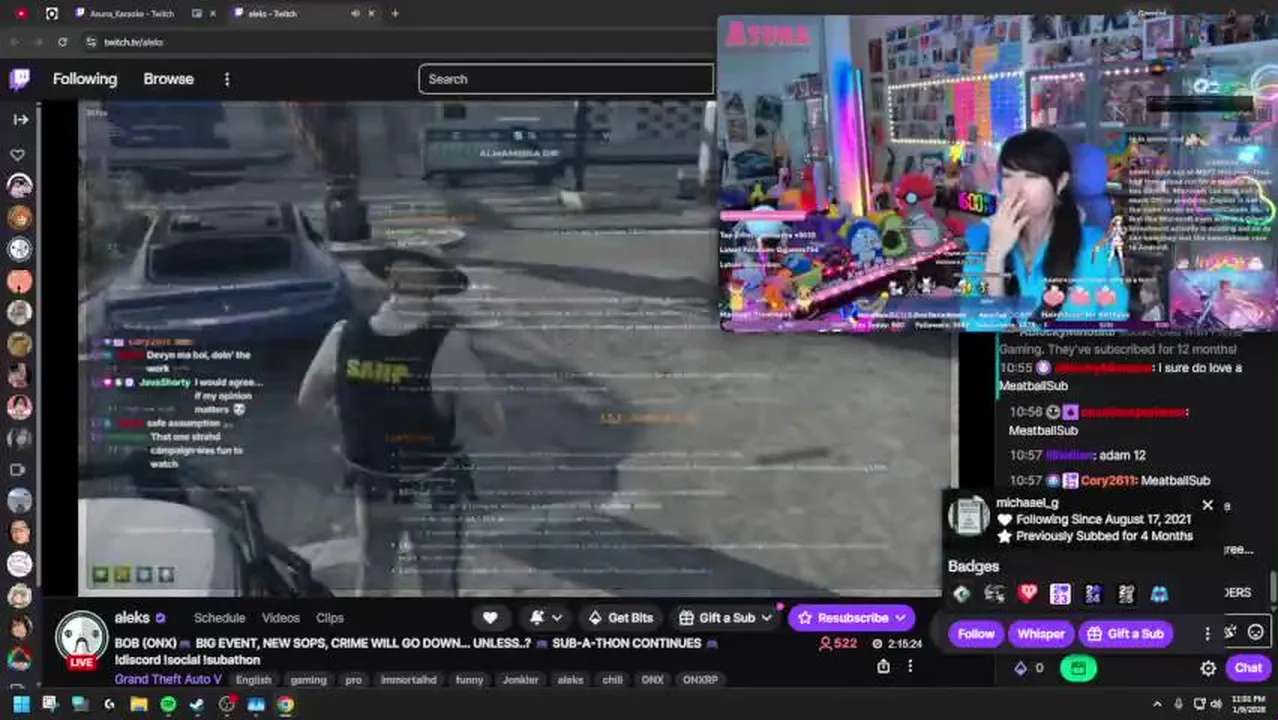This screenshot has width=1278, height=720.
Task: Select the English tag
Action: coord(253,680)
